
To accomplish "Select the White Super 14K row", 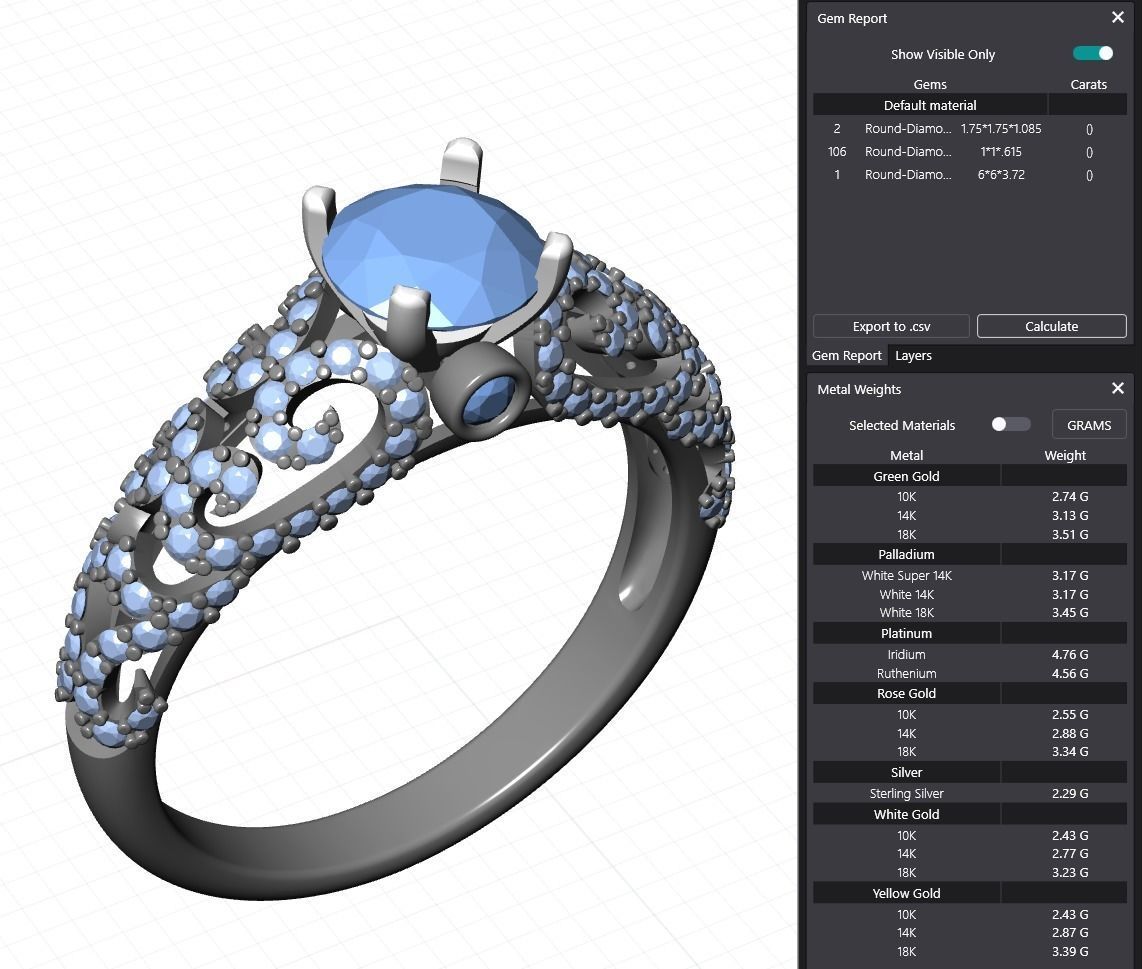I will coord(969,576).
